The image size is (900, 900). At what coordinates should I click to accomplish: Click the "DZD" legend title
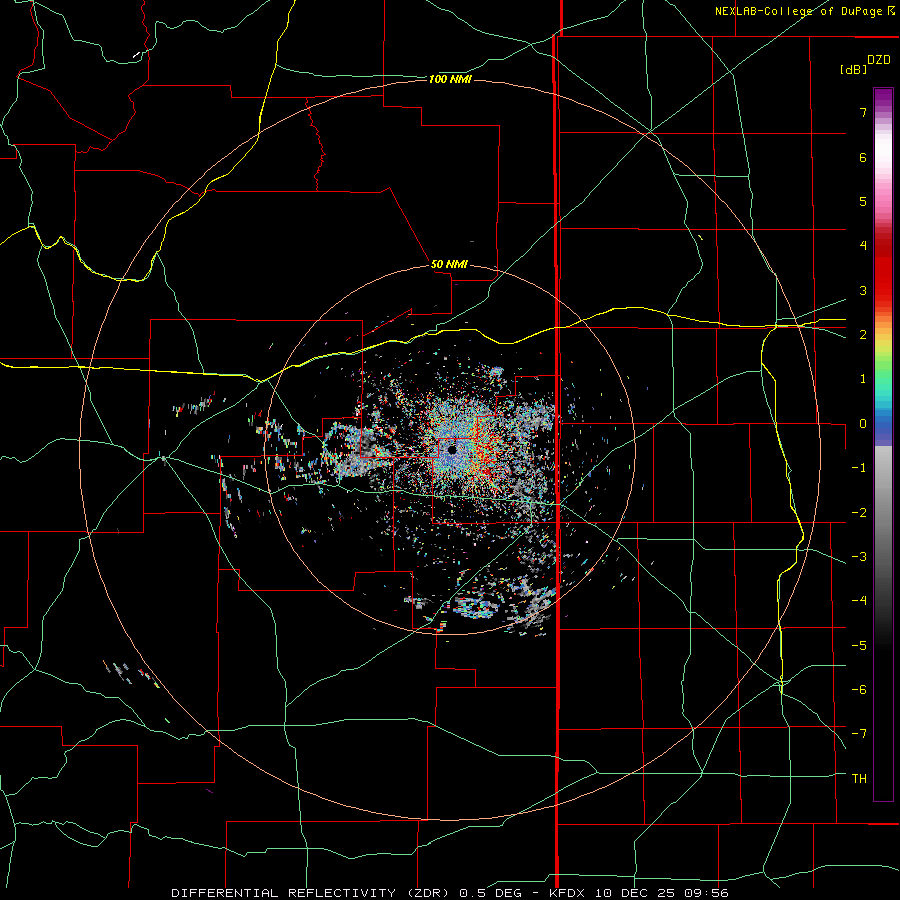point(879,60)
